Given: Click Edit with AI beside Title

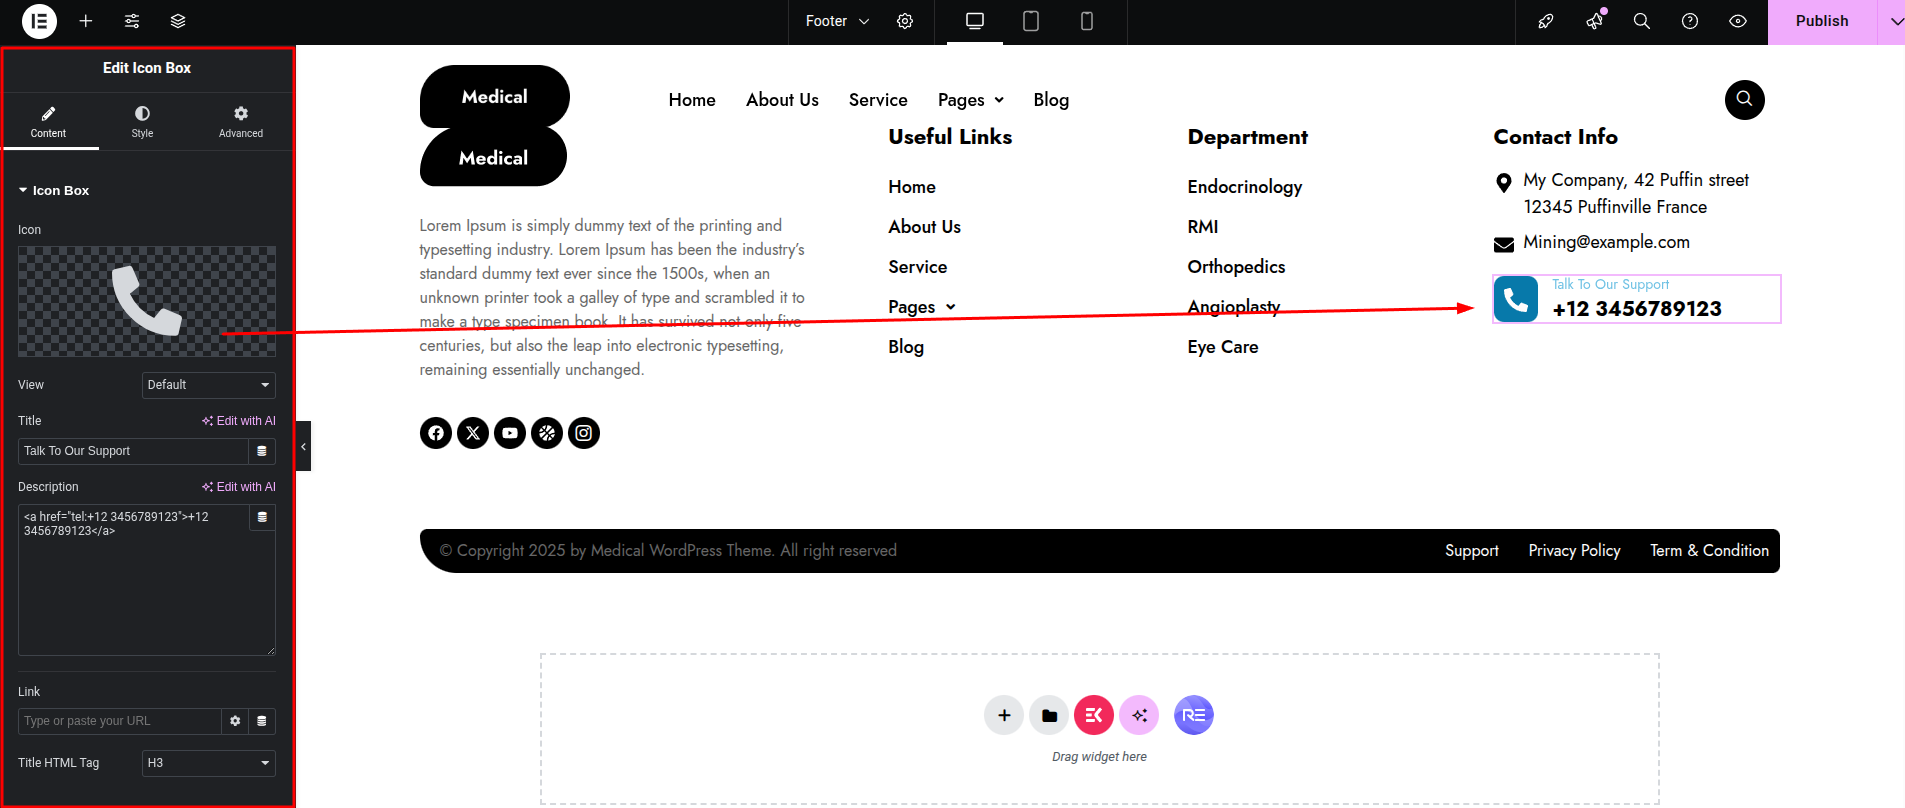Looking at the screenshot, I should click(239, 421).
